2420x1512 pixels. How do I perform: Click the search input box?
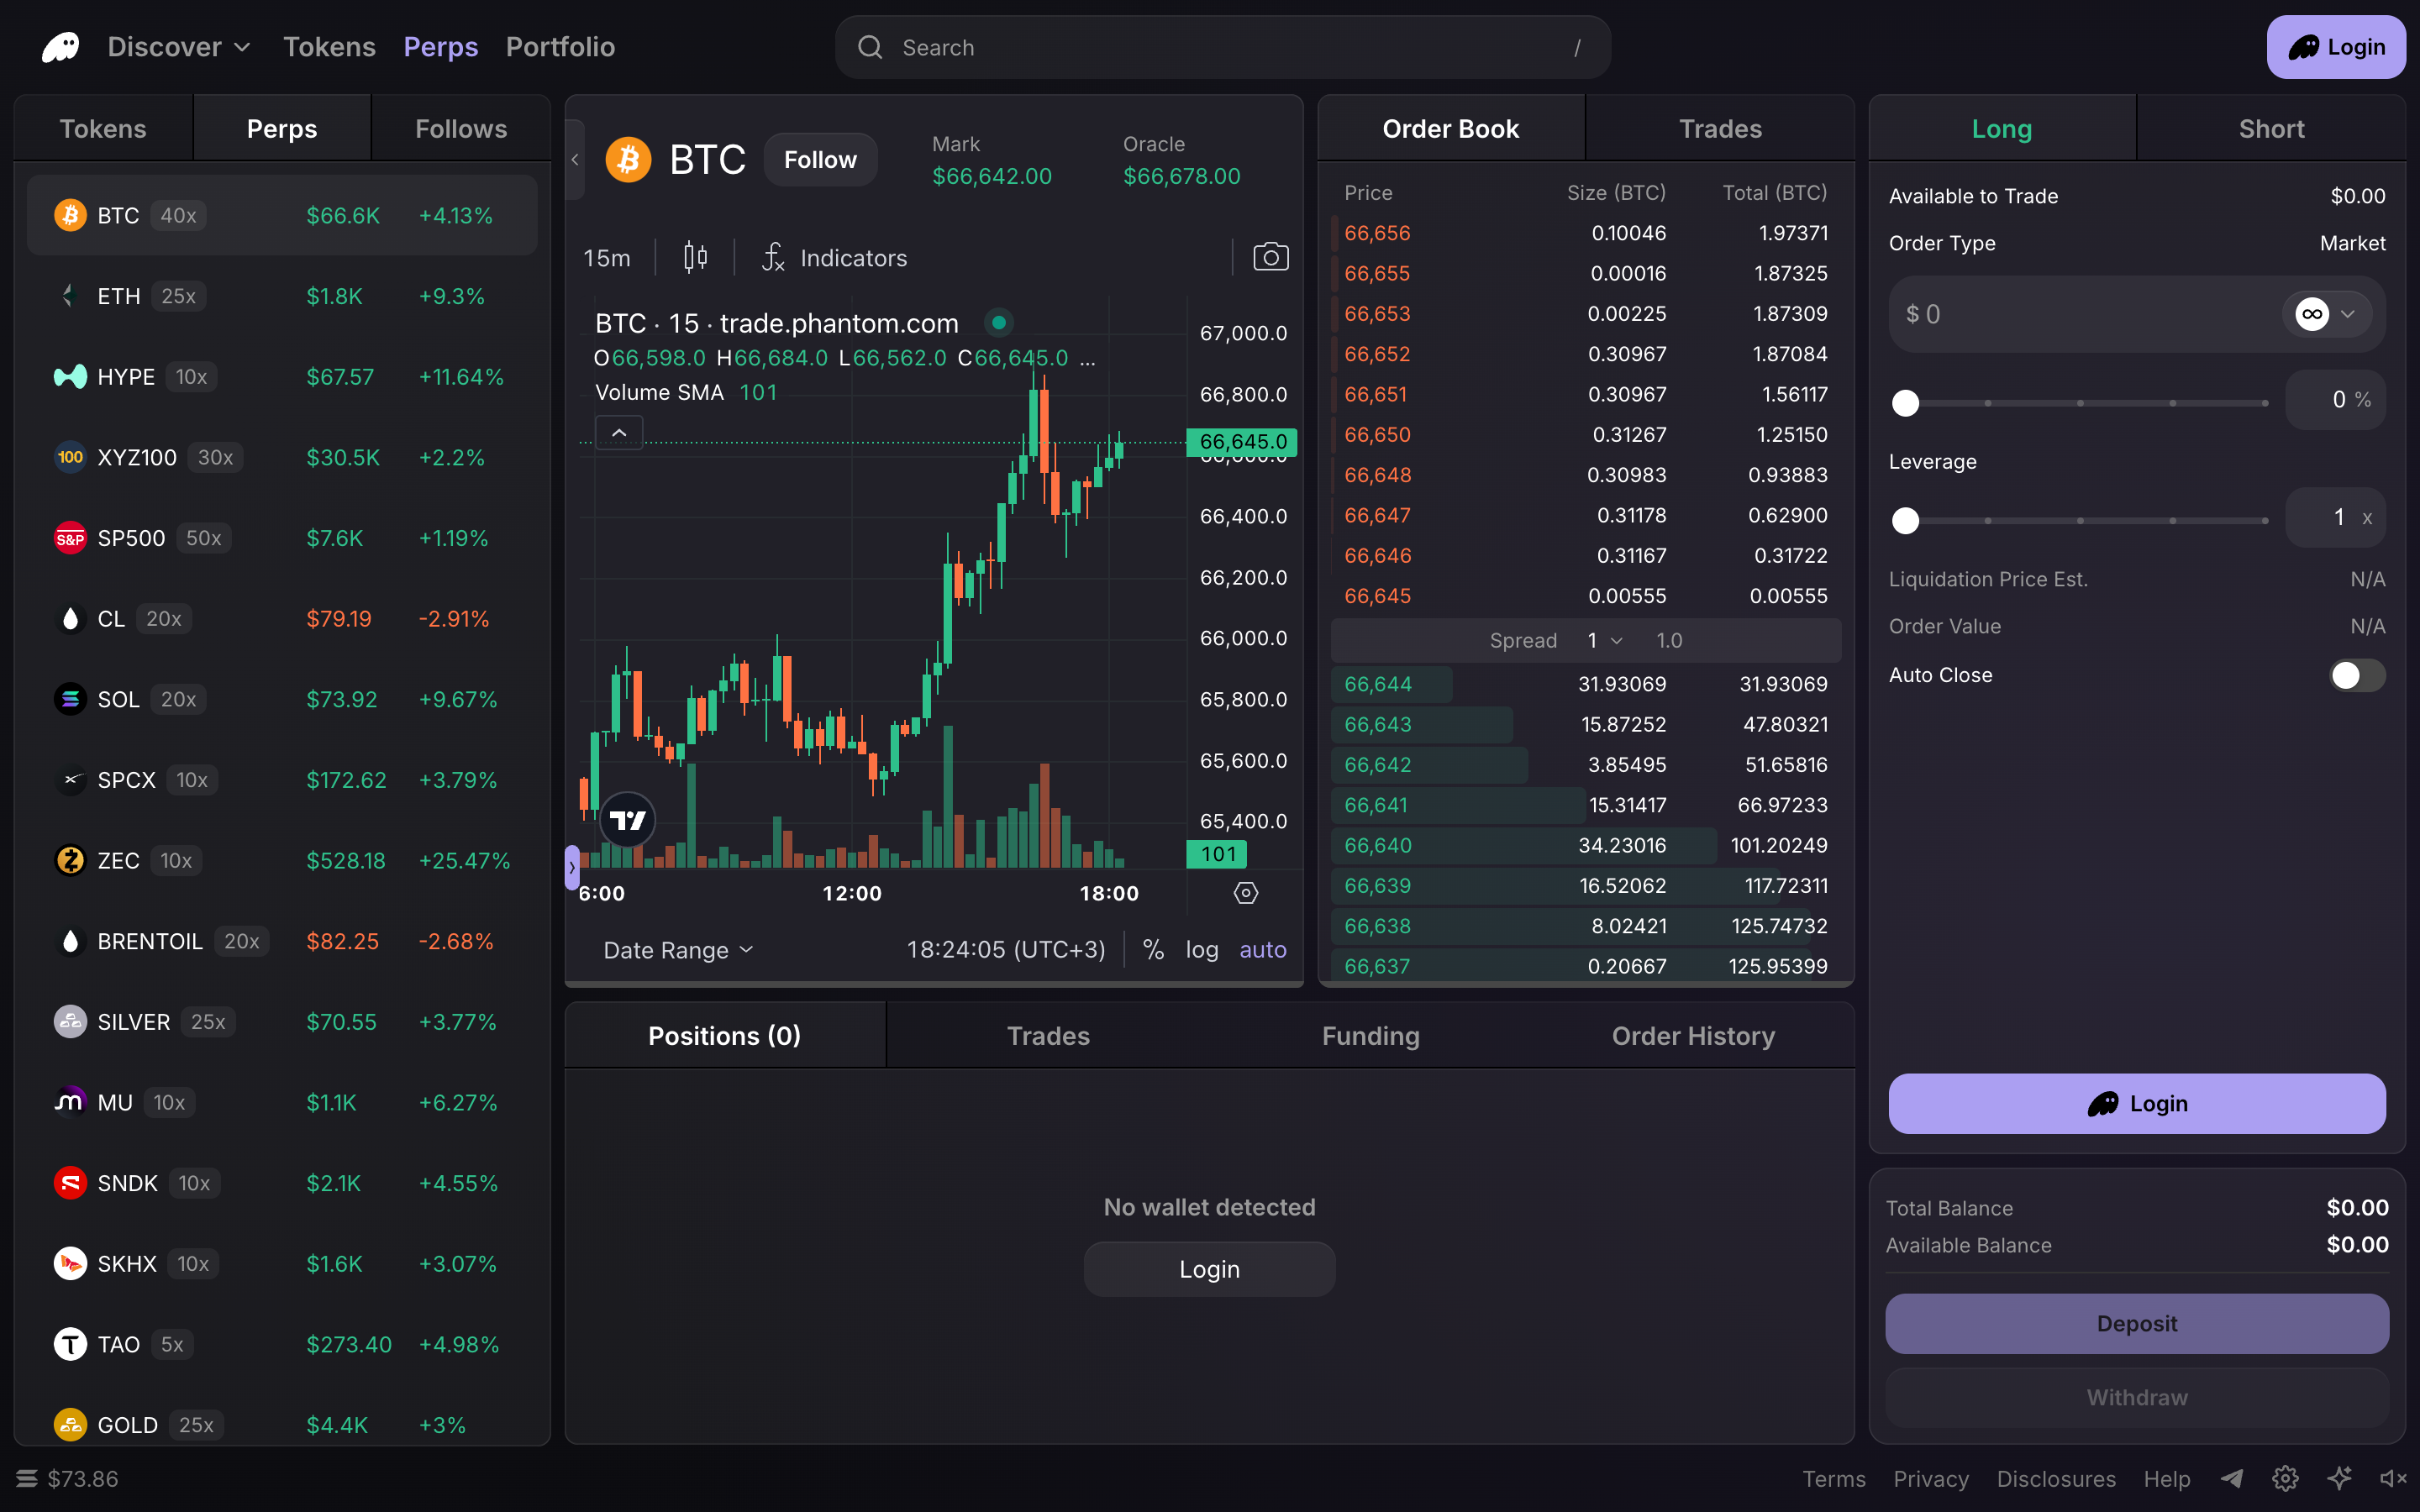[1223, 47]
